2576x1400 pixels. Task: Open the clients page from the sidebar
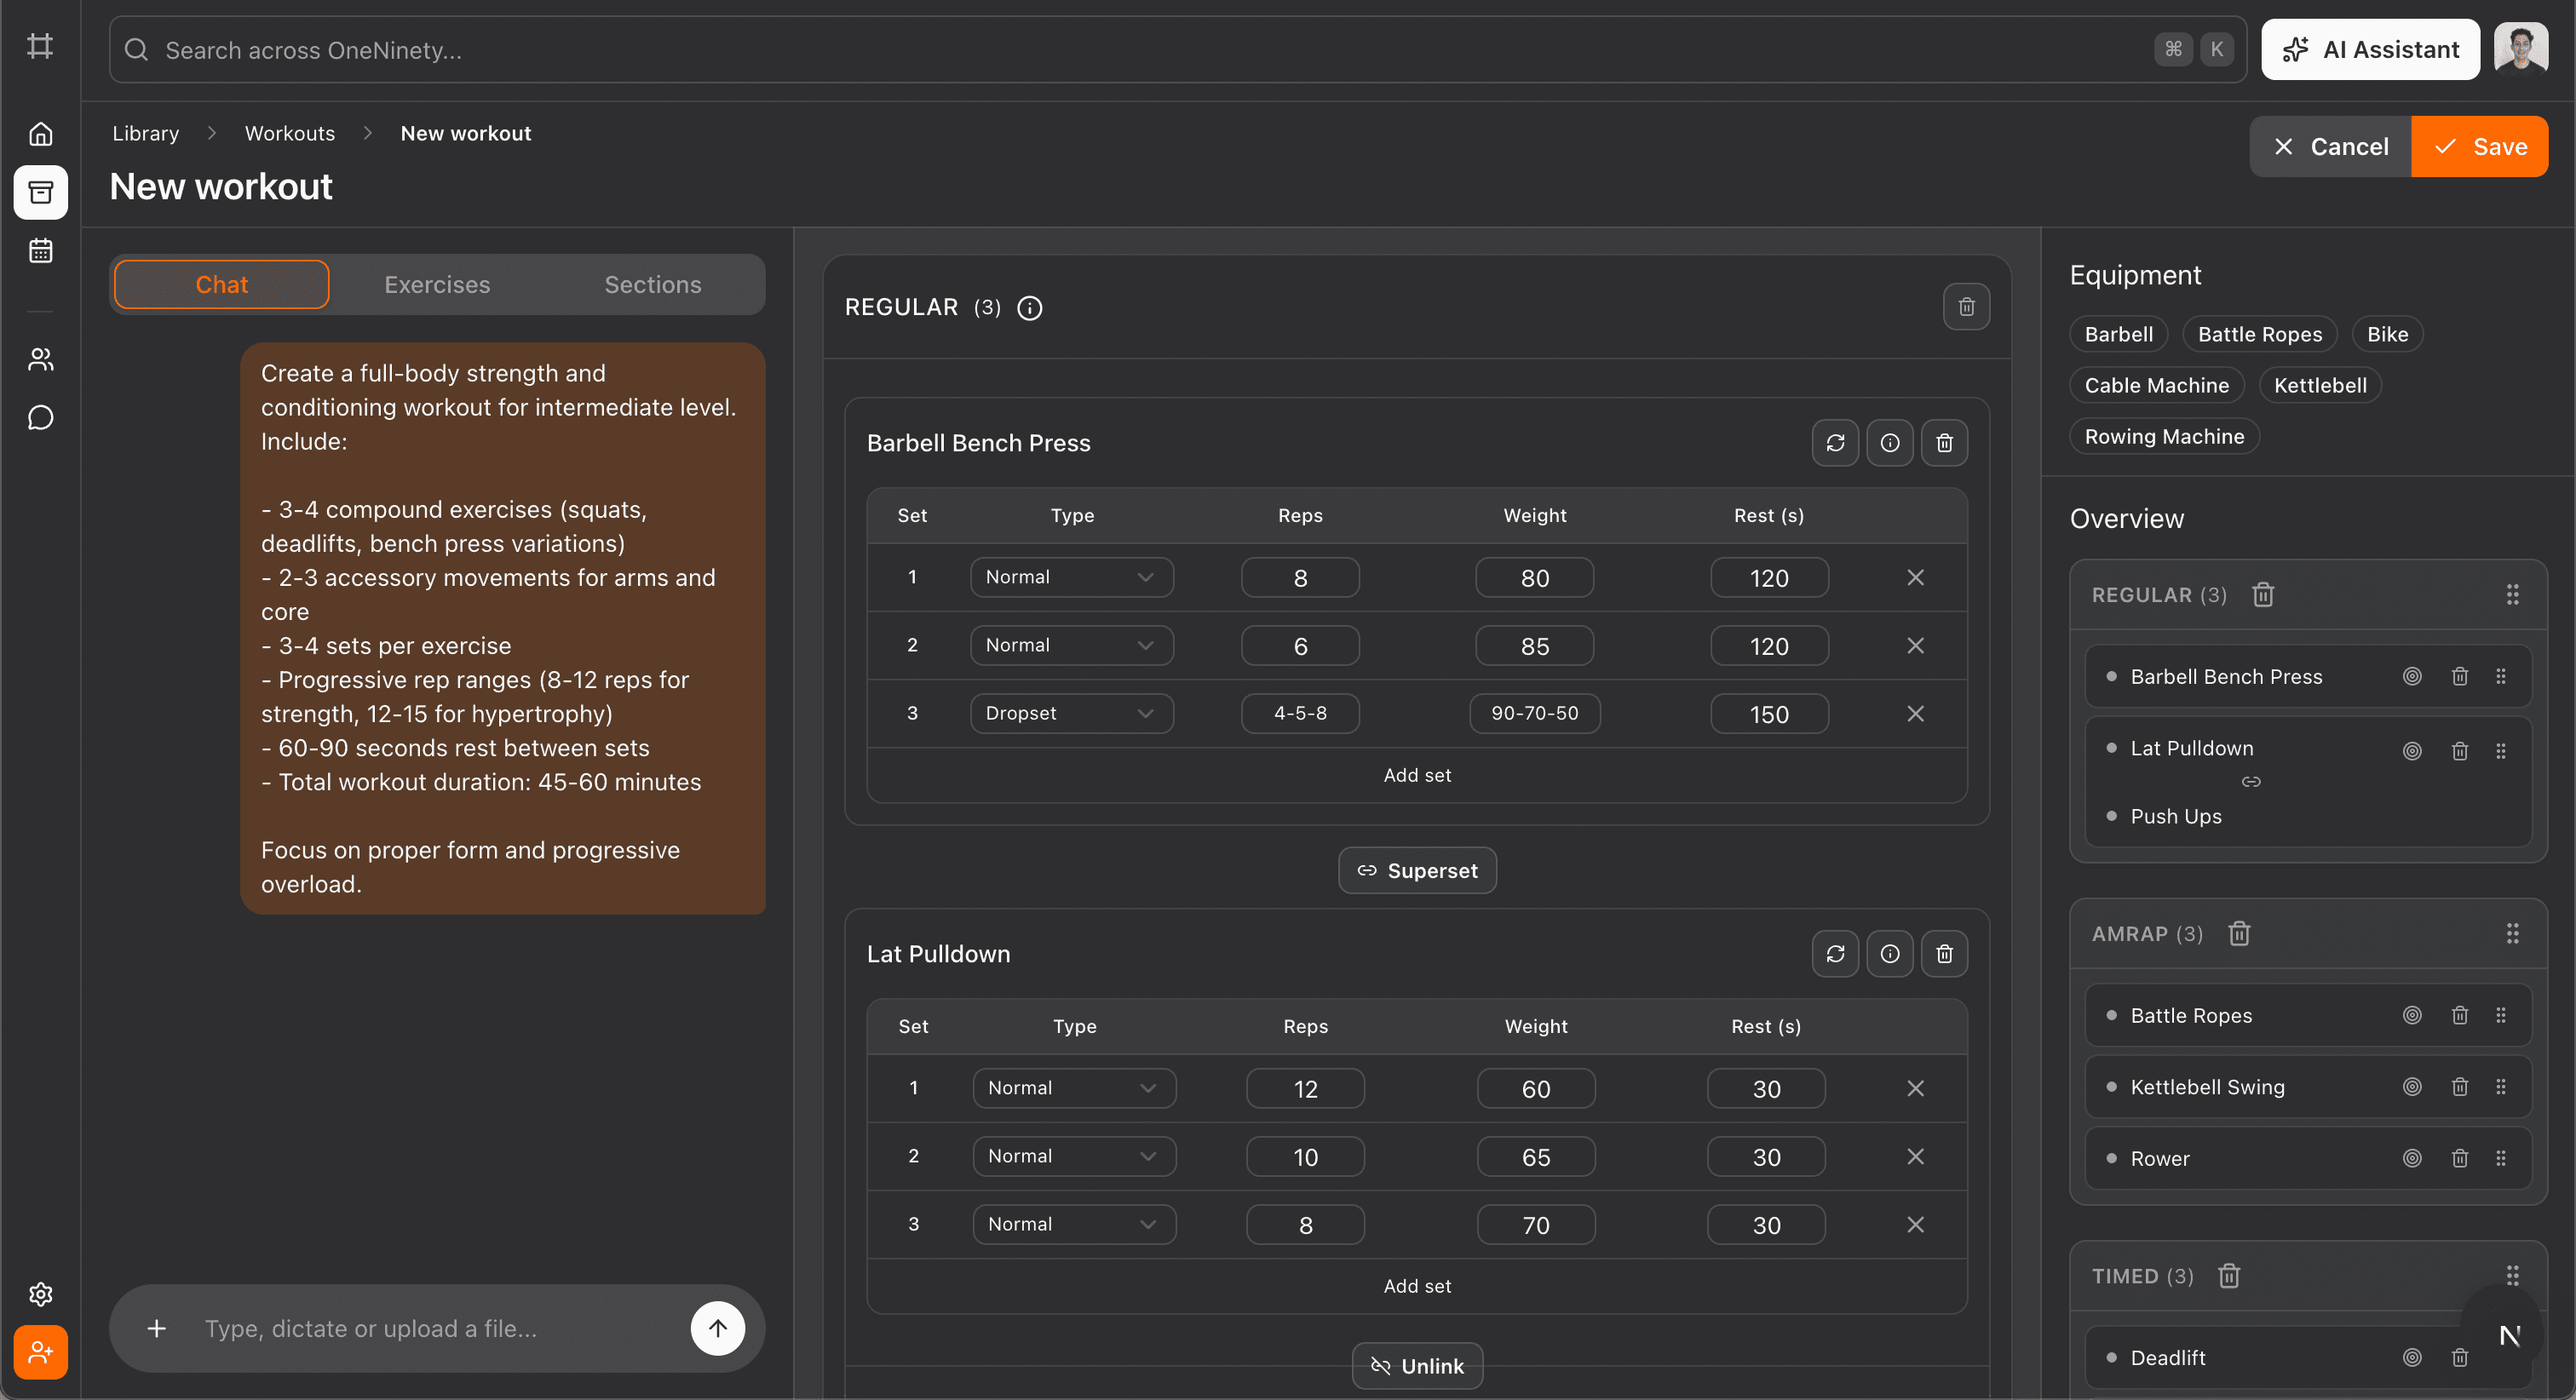pyautogui.click(x=40, y=359)
